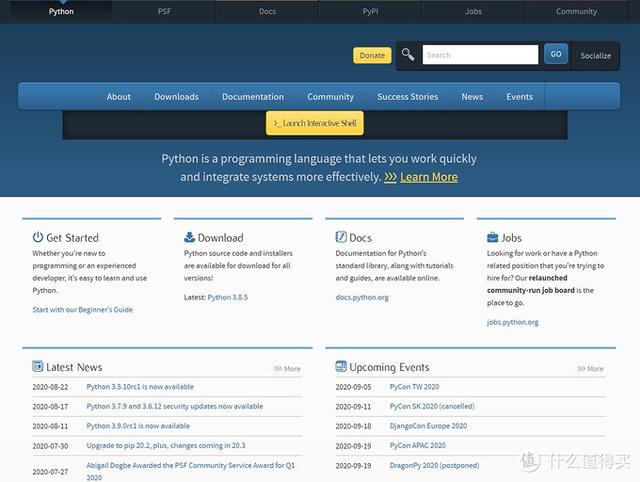Viewport: 640px width, 482px height.
Task: Click the notepad icon beside Docs
Action: click(x=341, y=237)
